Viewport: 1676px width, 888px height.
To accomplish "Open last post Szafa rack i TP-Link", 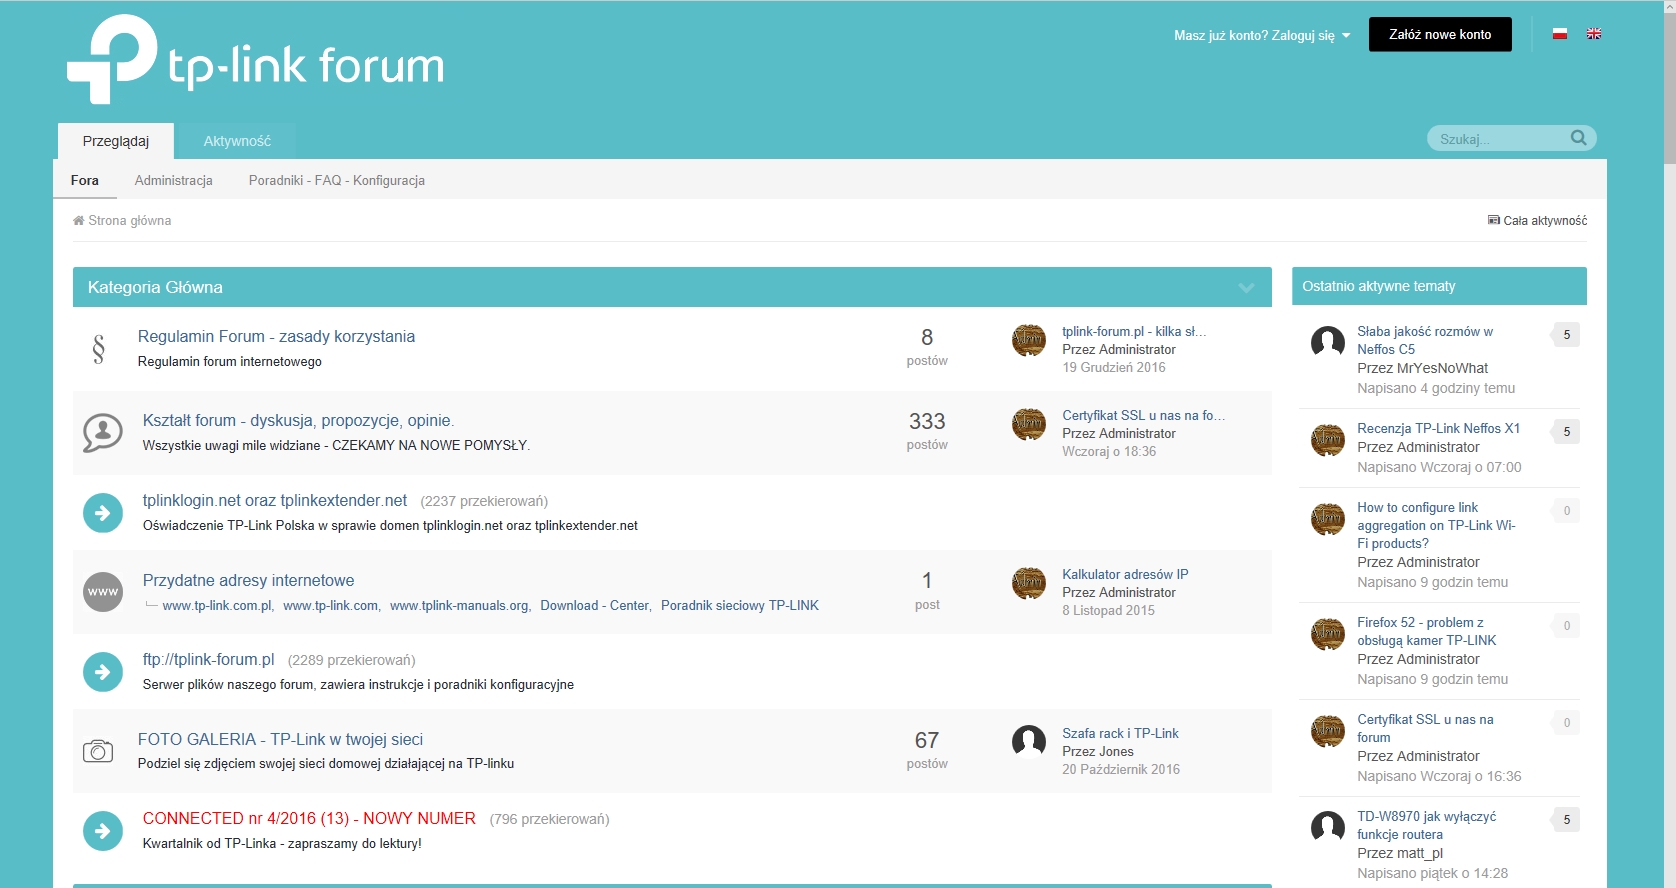I will (x=1120, y=733).
